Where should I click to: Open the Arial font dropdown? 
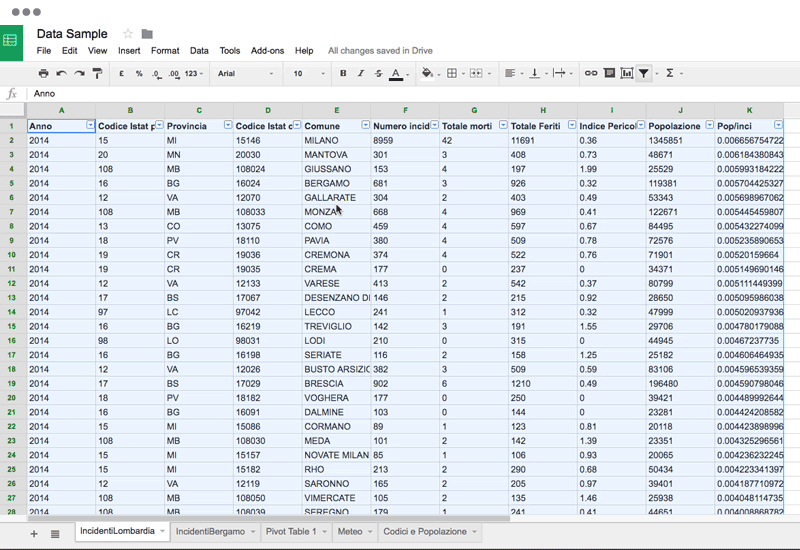(245, 73)
